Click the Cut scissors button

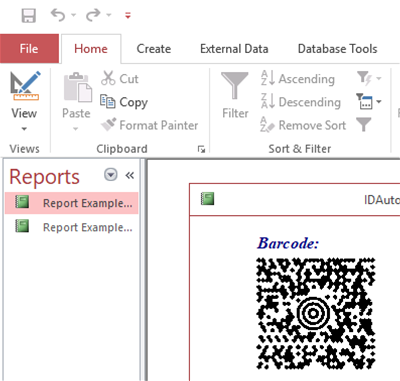point(120,79)
